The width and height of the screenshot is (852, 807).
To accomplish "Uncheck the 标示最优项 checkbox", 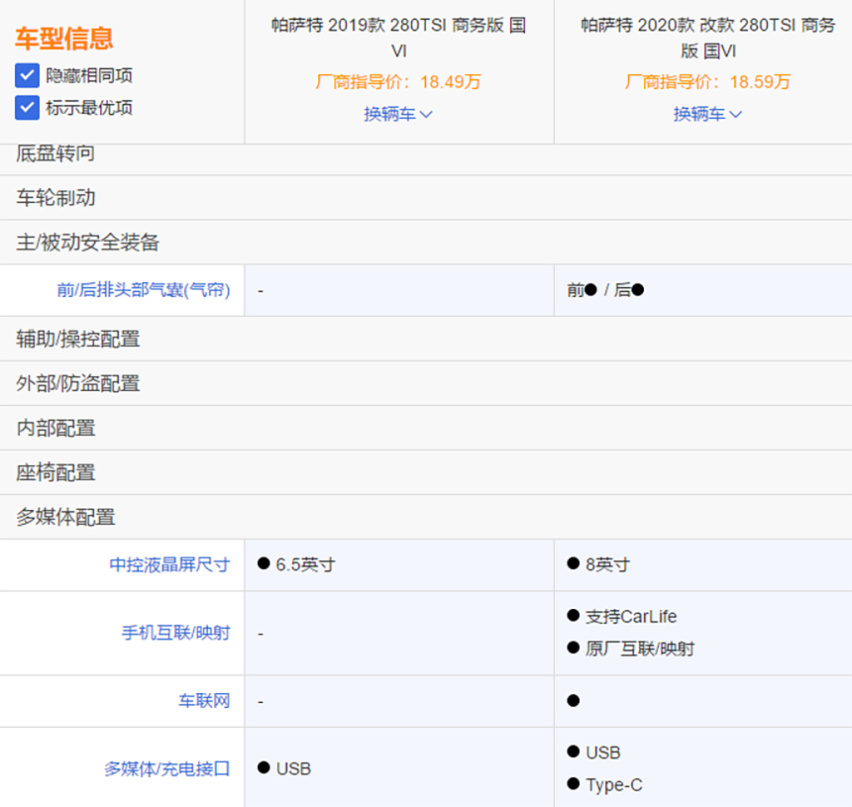I will tap(27, 108).
